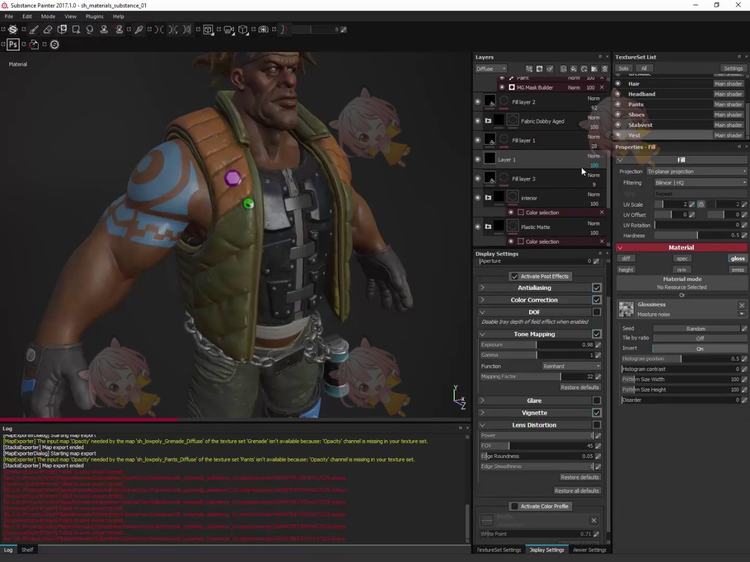This screenshot has height=562, width=750.
Task: Click the Substance logo icon in top toolbar
Action: pyautogui.click(x=13, y=30)
